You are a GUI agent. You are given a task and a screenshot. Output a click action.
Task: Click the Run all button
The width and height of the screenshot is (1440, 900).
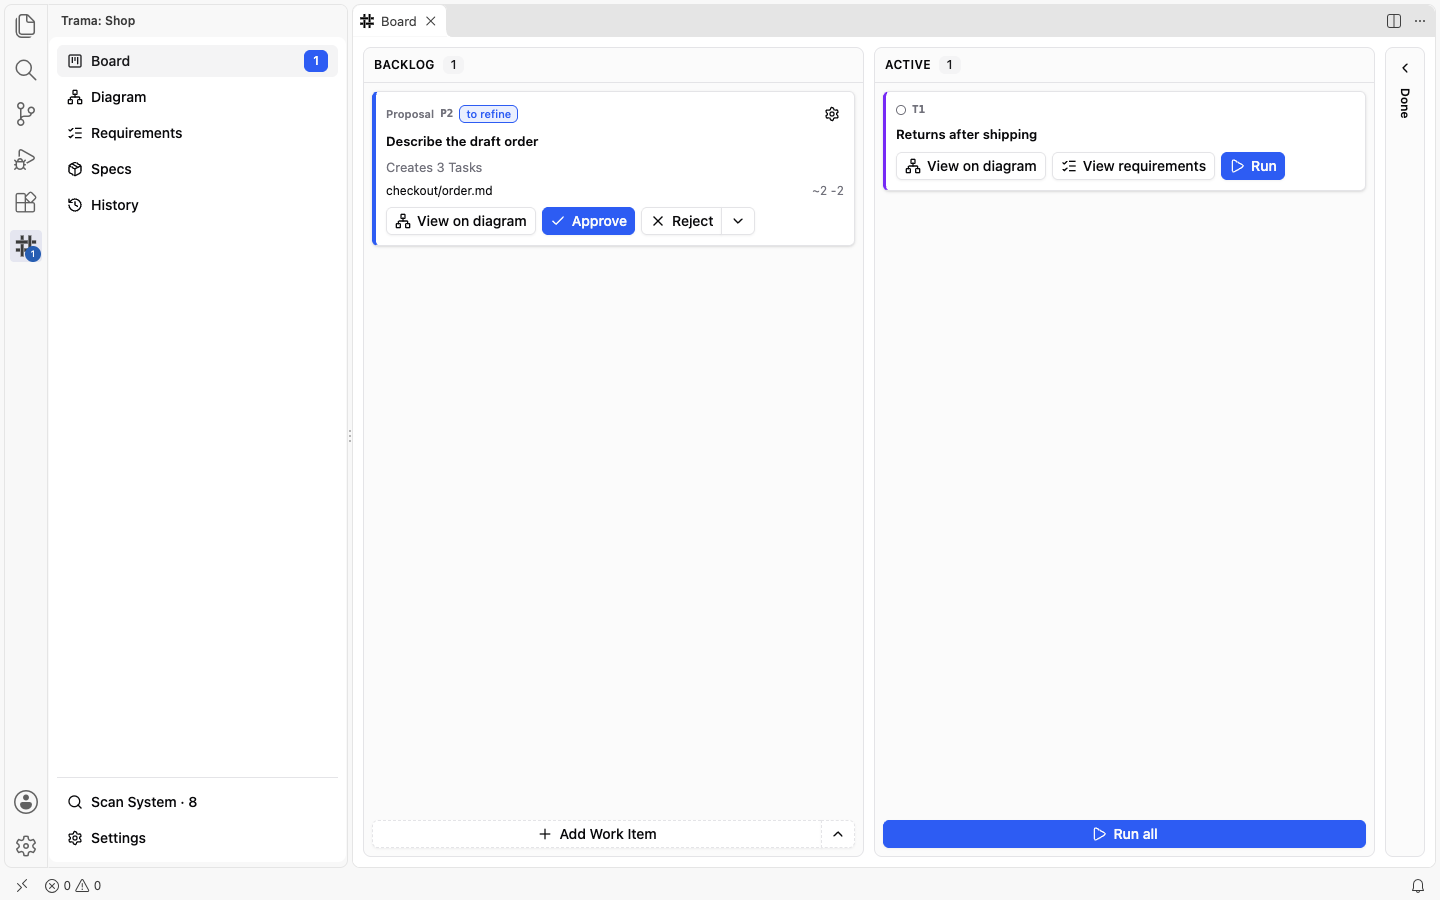[1124, 834]
